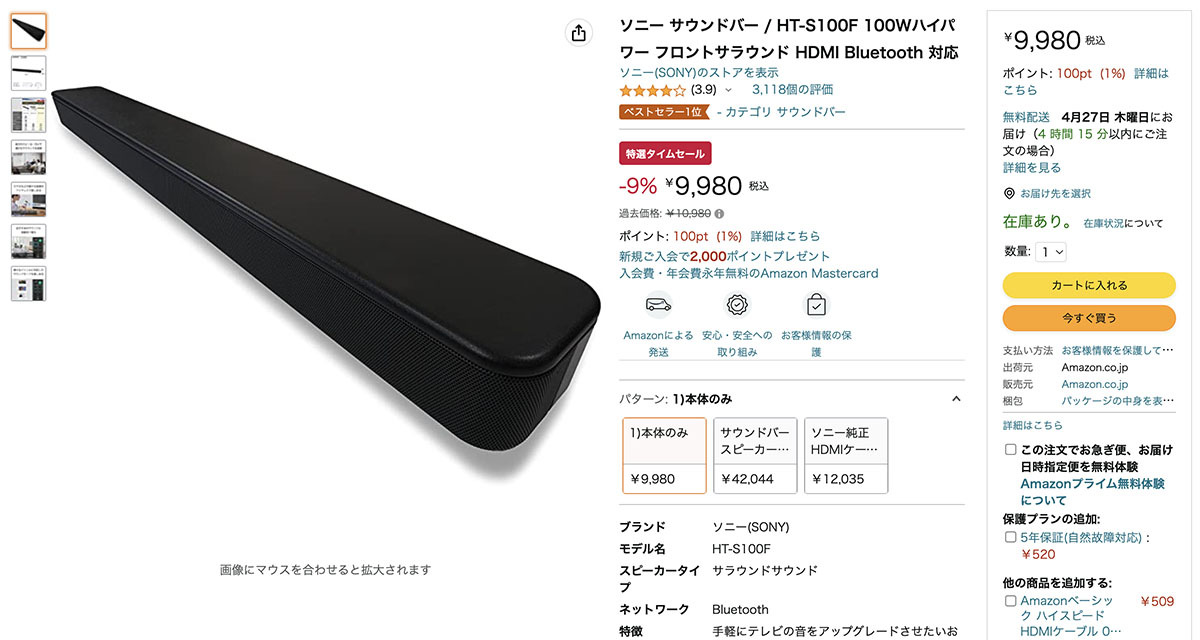Screen dimensions: 1200x640
Task: Click the customer information protection icon
Action: click(816, 305)
